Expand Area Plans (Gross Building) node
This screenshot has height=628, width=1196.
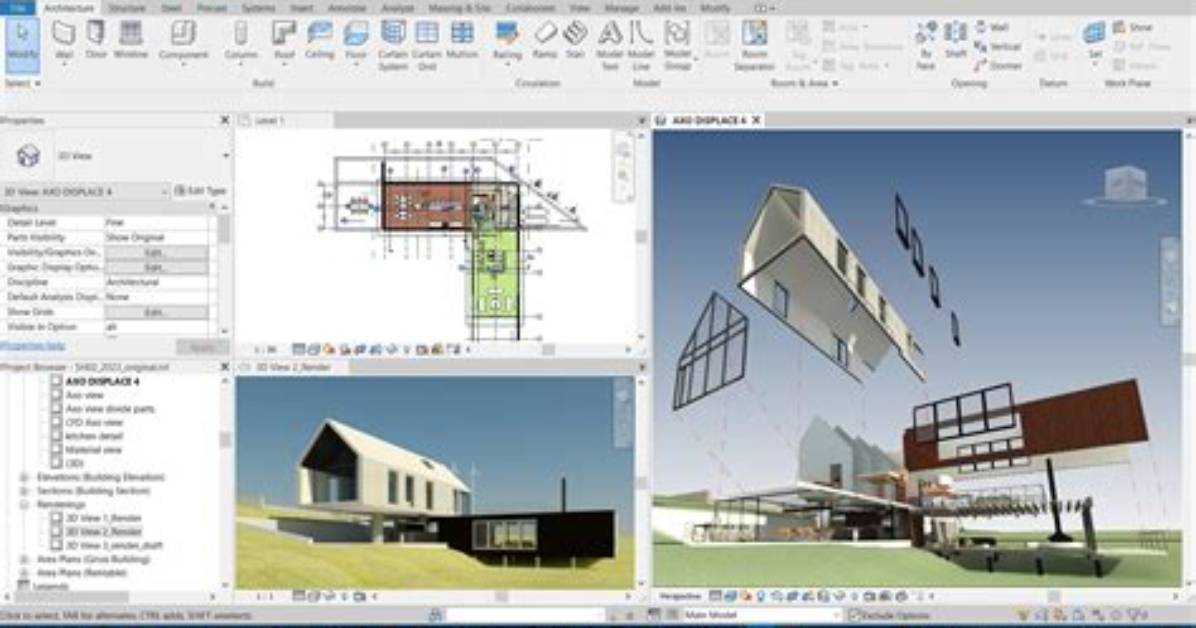[x=24, y=559]
